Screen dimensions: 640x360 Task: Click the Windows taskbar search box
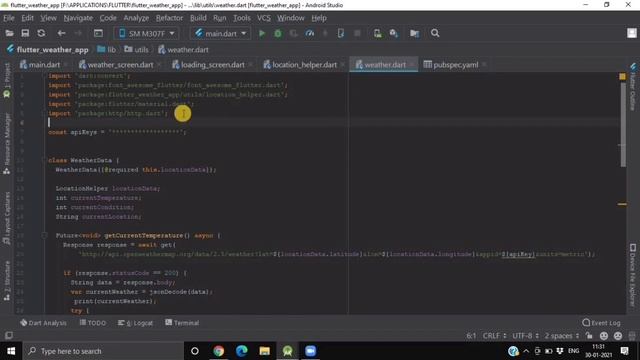103,351
